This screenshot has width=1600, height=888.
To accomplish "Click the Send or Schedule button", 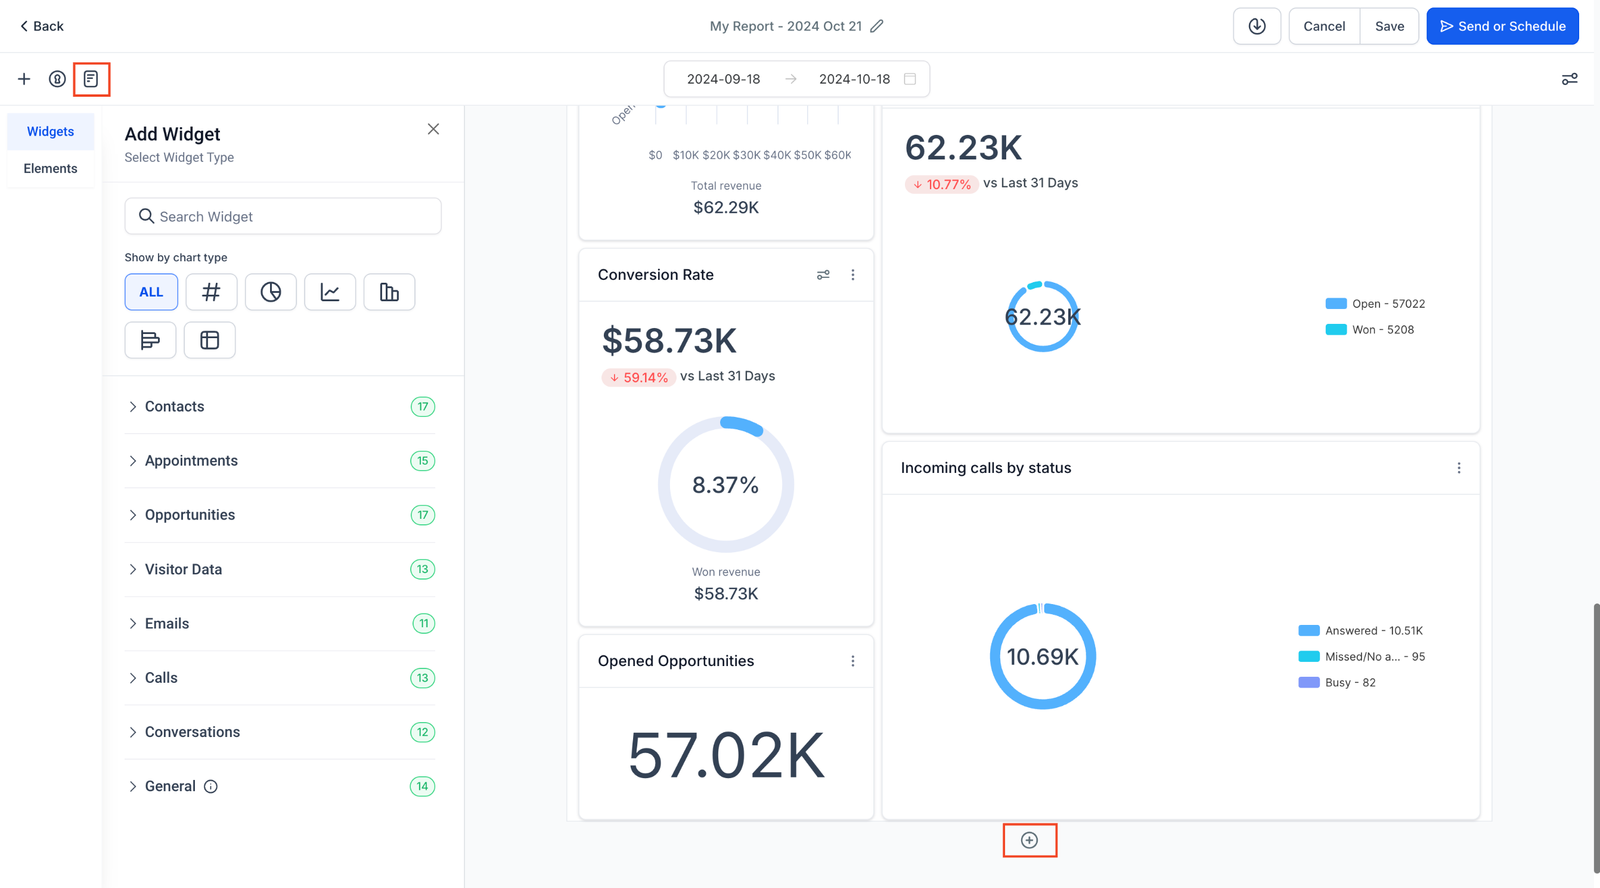I will click(x=1502, y=26).
